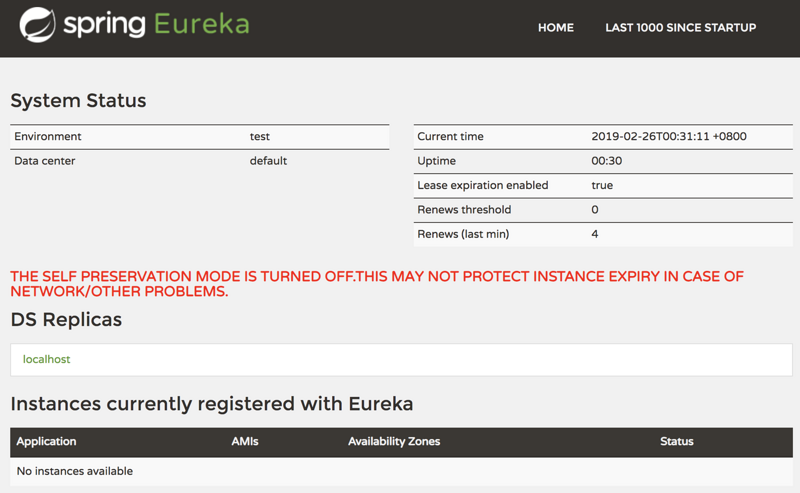
Task: Click the Spring leaf logo icon
Action: pos(37,24)
